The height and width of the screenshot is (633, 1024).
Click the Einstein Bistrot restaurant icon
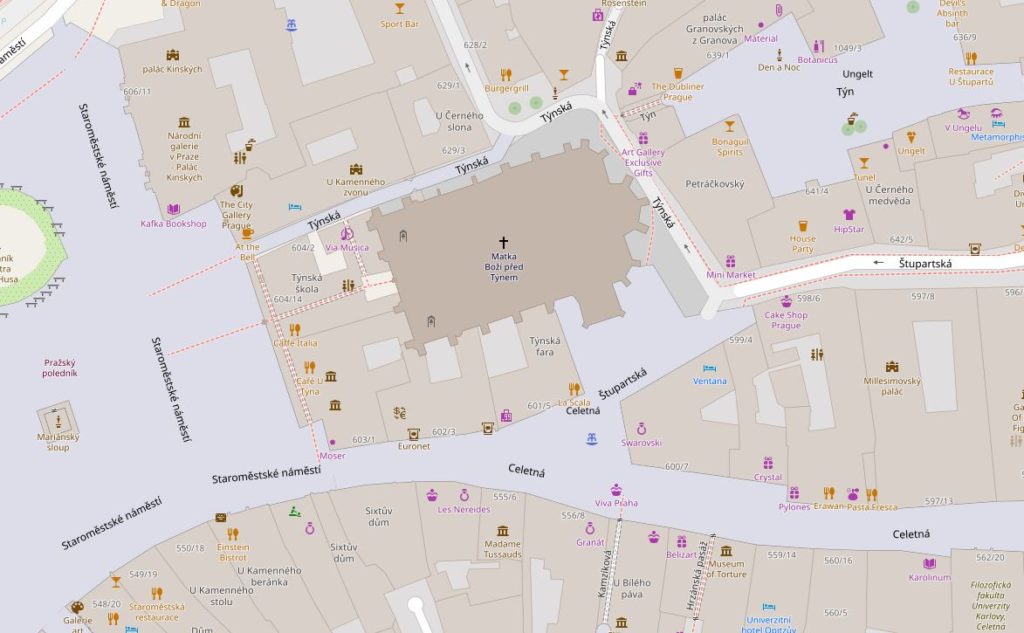pyautogui.click(x=232, y=533)
